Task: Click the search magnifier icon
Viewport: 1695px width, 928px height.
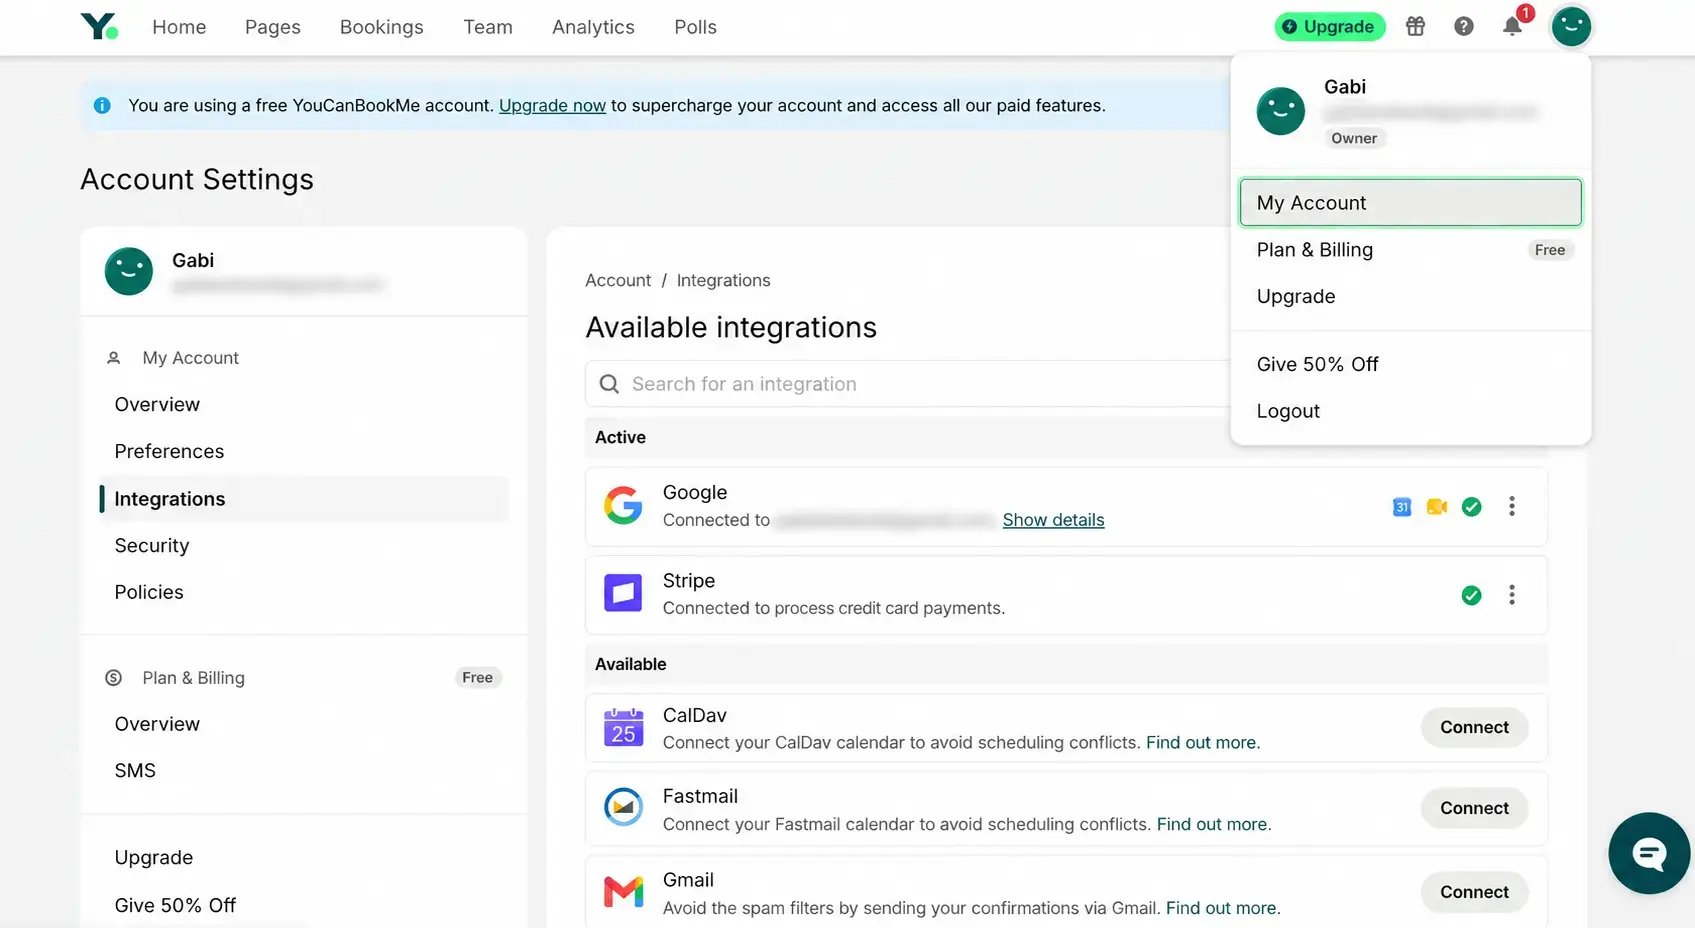Action: [609, 384]
